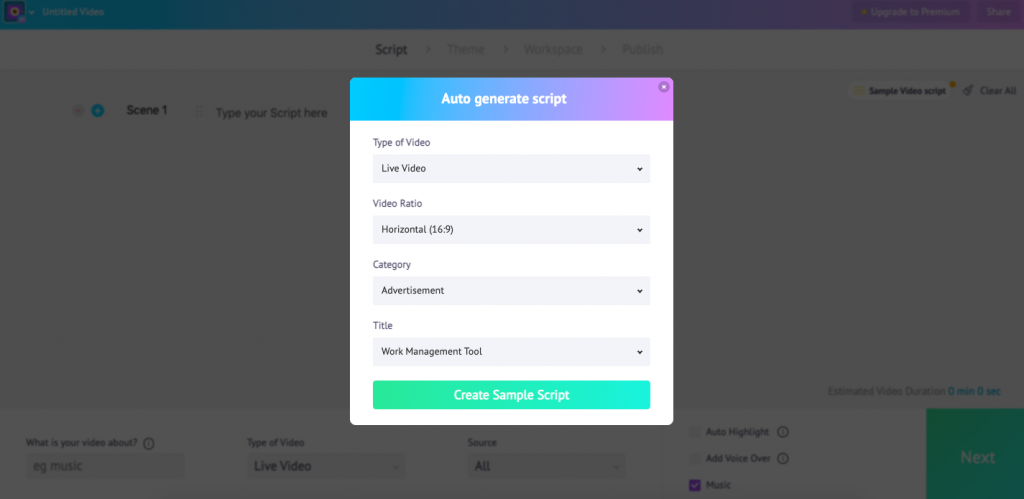Click the eg music input field
The height and width of the screenshot is (499, 1024).
coord(106,466)
